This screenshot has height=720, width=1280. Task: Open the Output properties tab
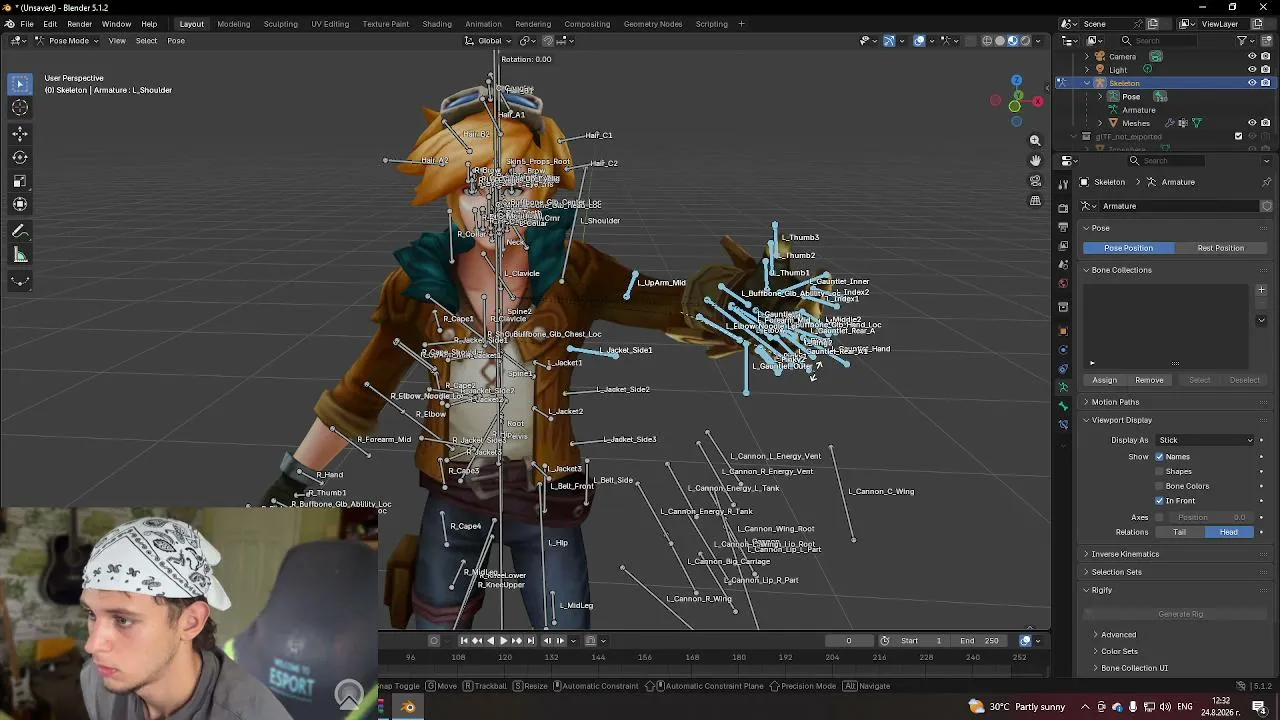click(x=1063, y=227)
